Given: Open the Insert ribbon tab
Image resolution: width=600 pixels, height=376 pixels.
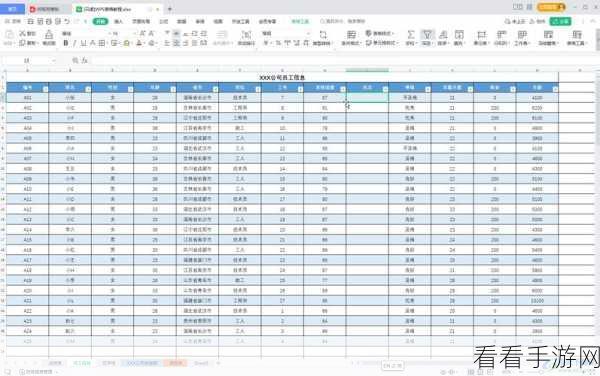Looking at the screenshot, I should 119,21.
